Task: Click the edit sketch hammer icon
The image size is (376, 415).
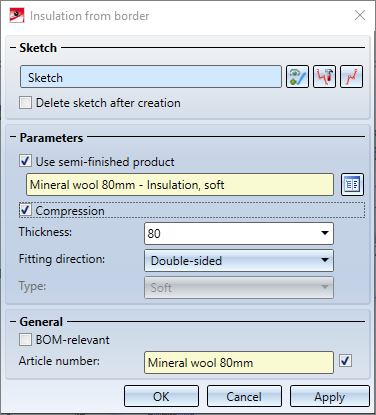Action: pos(324,77)
